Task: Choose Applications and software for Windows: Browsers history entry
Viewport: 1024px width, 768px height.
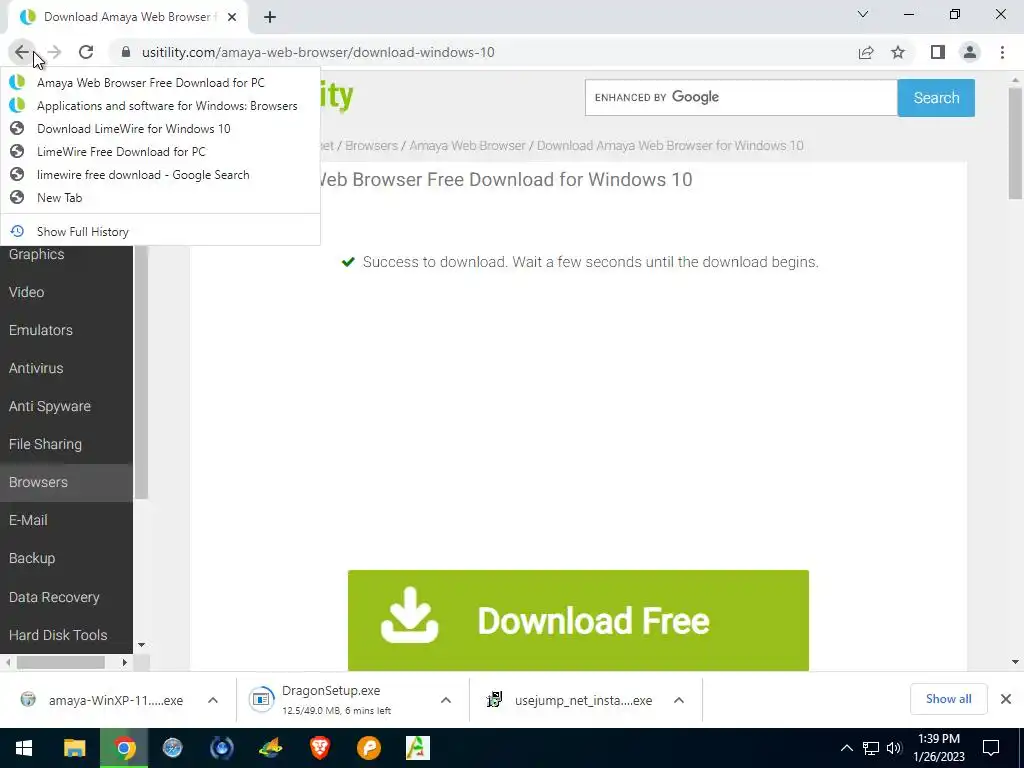Action: point(160,106)
